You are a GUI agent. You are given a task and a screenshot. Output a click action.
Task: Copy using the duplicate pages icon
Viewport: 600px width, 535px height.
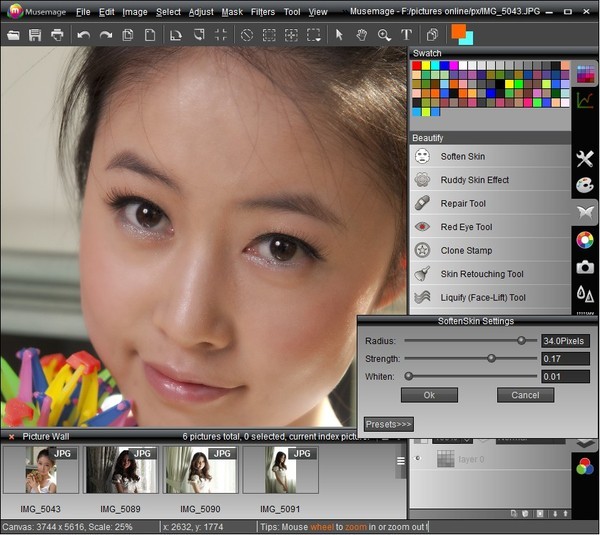click(127, 35)
